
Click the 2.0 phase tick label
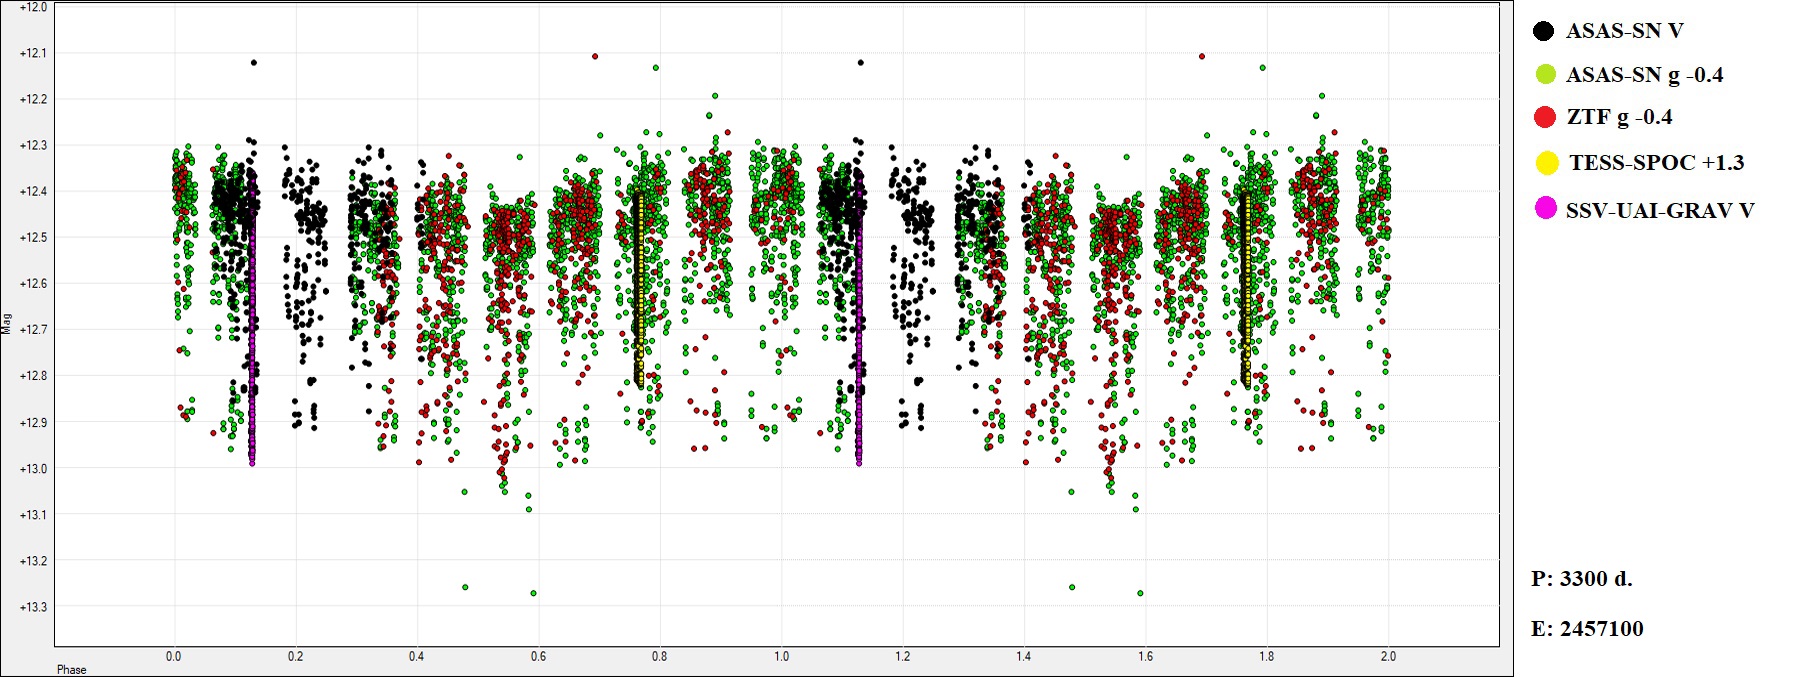[x=1388, y=656]
